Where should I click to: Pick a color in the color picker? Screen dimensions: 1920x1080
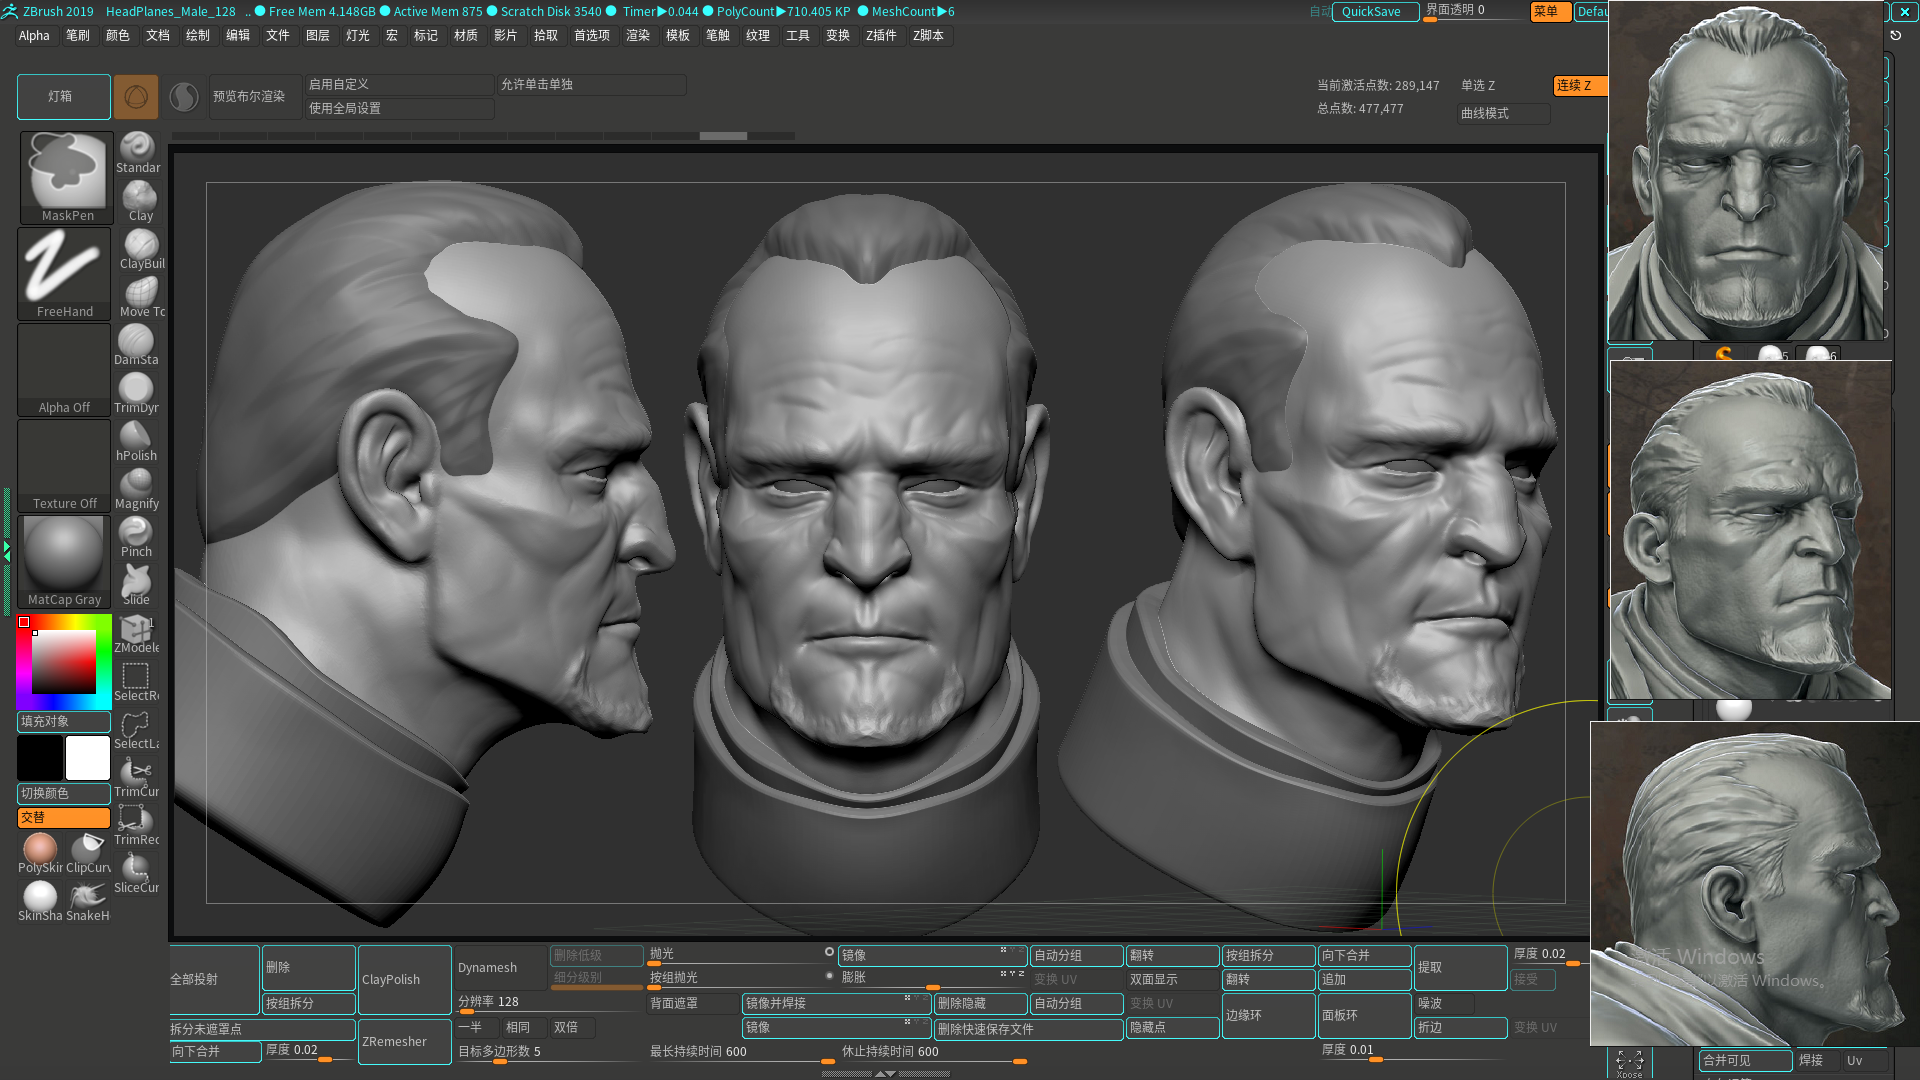(x=64, y=662)
